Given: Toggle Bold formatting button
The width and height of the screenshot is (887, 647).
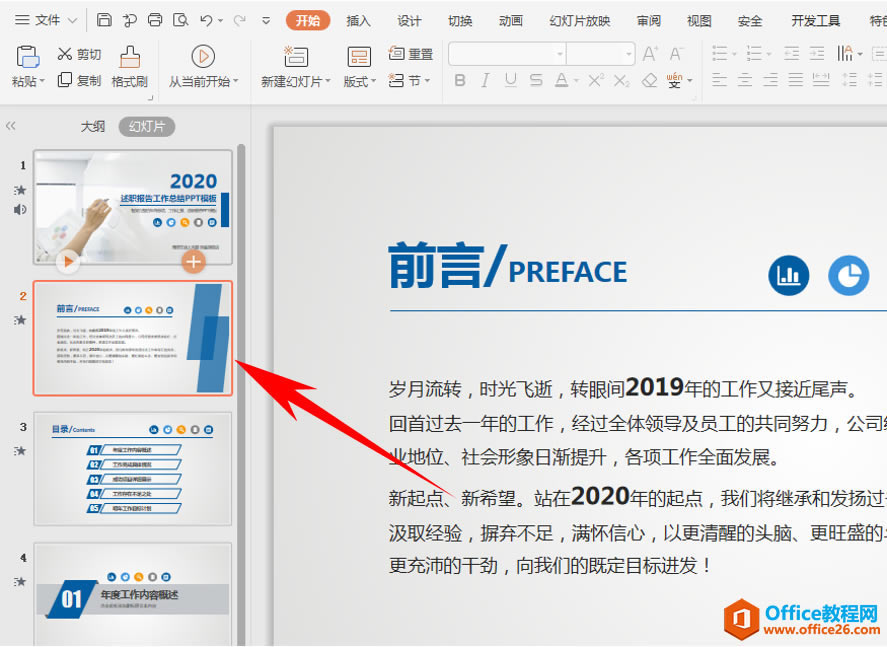Looking at the screenshot, I should pyautogui.click(x=460, y=80).
